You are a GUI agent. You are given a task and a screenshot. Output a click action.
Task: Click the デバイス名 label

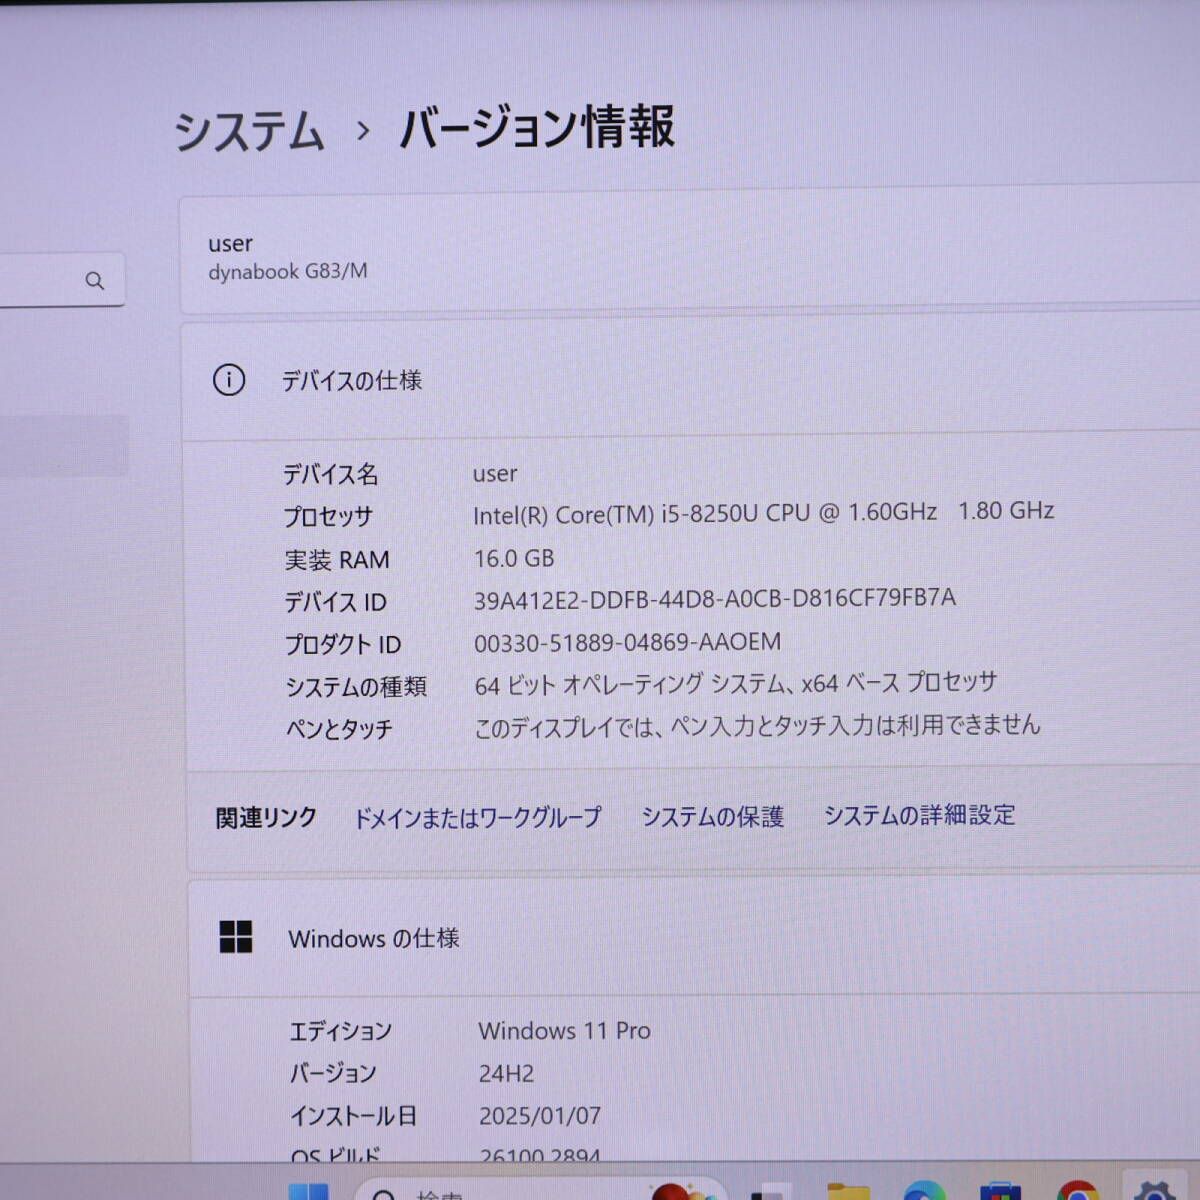click(x=331, y=474)
